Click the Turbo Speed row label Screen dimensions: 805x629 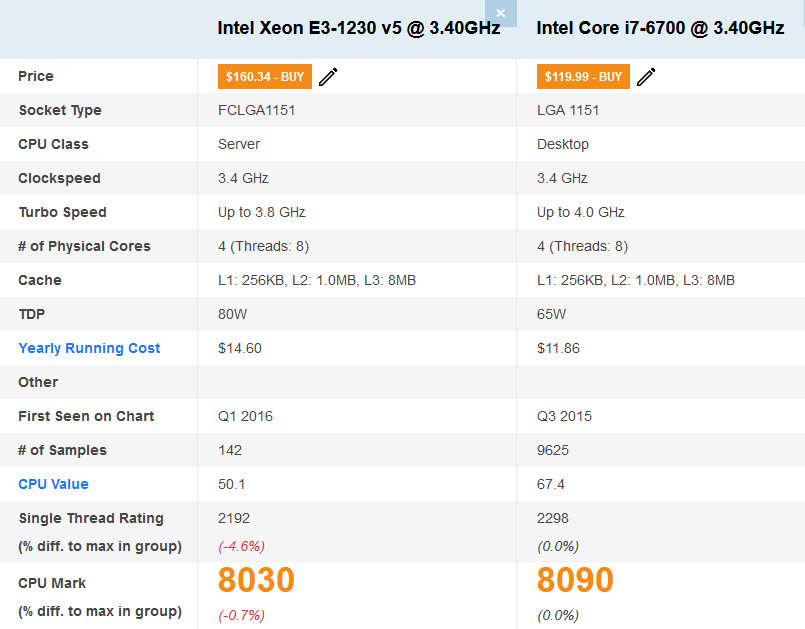pyautogui.click(x=63, y=212)
